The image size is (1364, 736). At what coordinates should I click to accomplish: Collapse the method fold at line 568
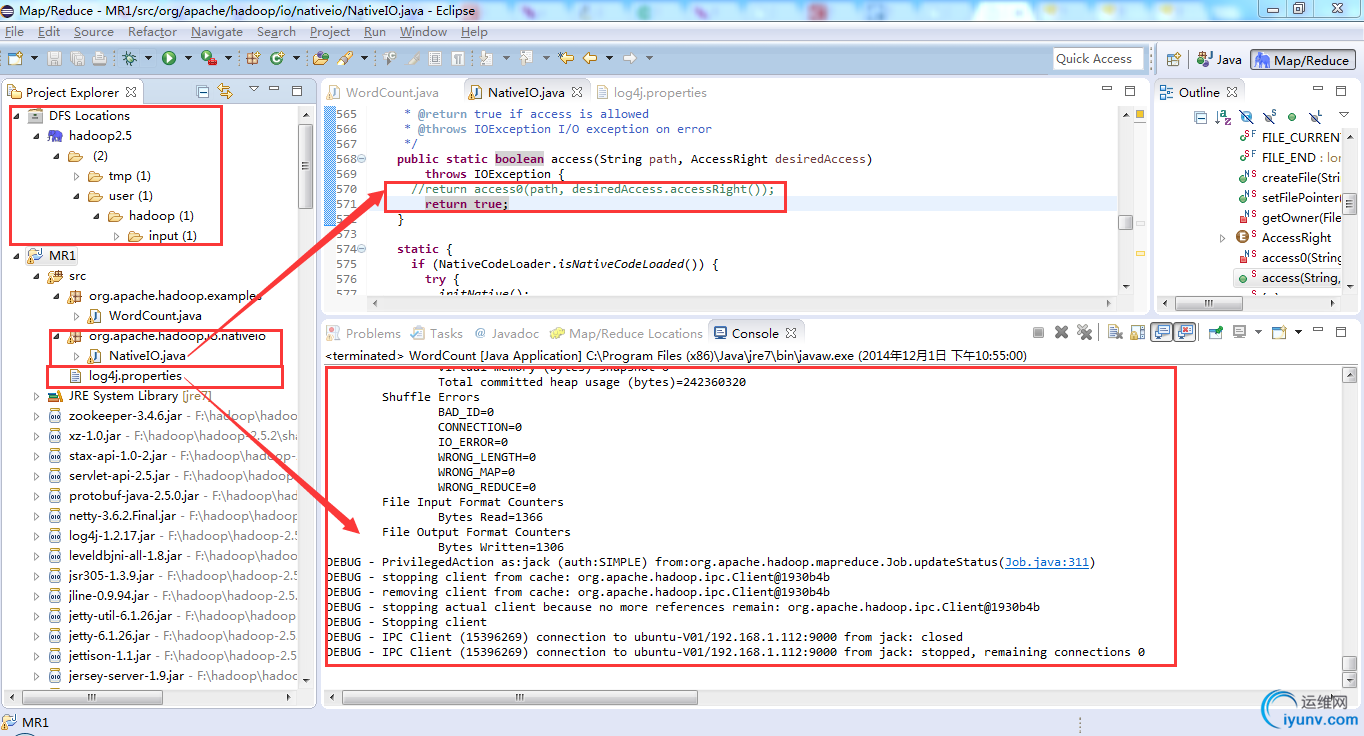pyautogui.click(x=361, y=159)
